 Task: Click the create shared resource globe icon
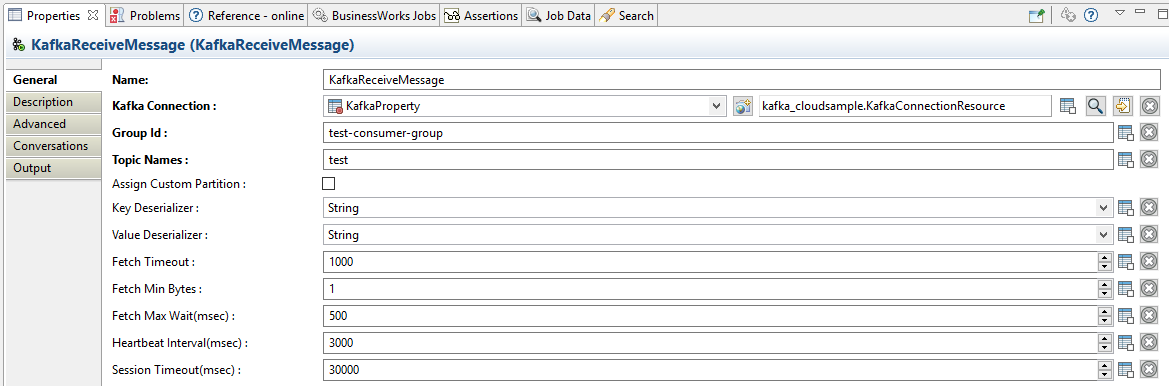[742, 107]
